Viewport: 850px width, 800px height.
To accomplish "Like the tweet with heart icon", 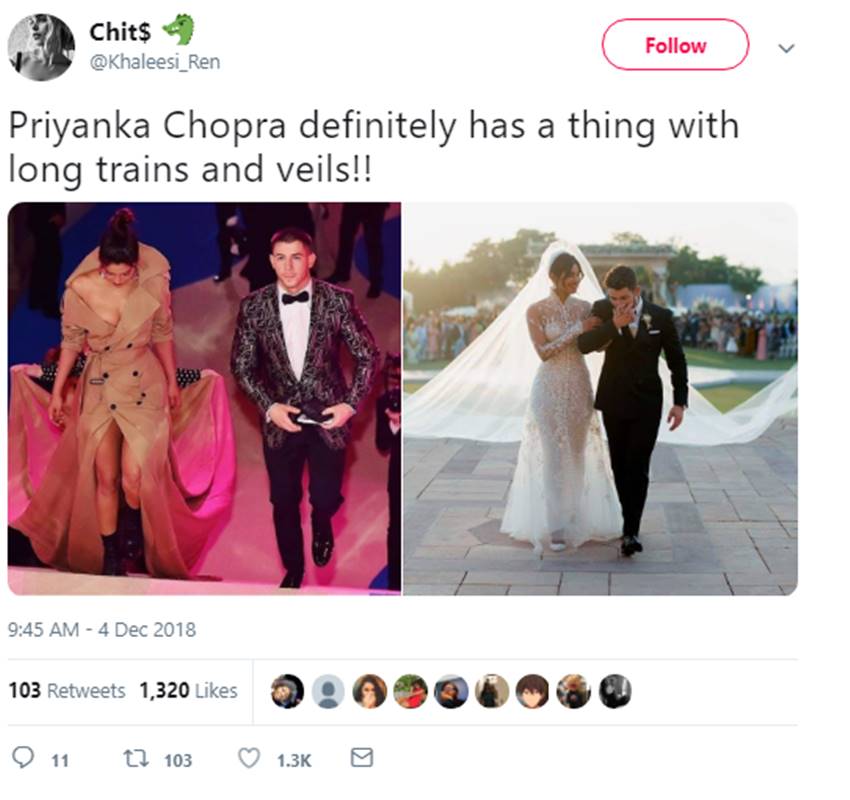I will coord(249,758).
